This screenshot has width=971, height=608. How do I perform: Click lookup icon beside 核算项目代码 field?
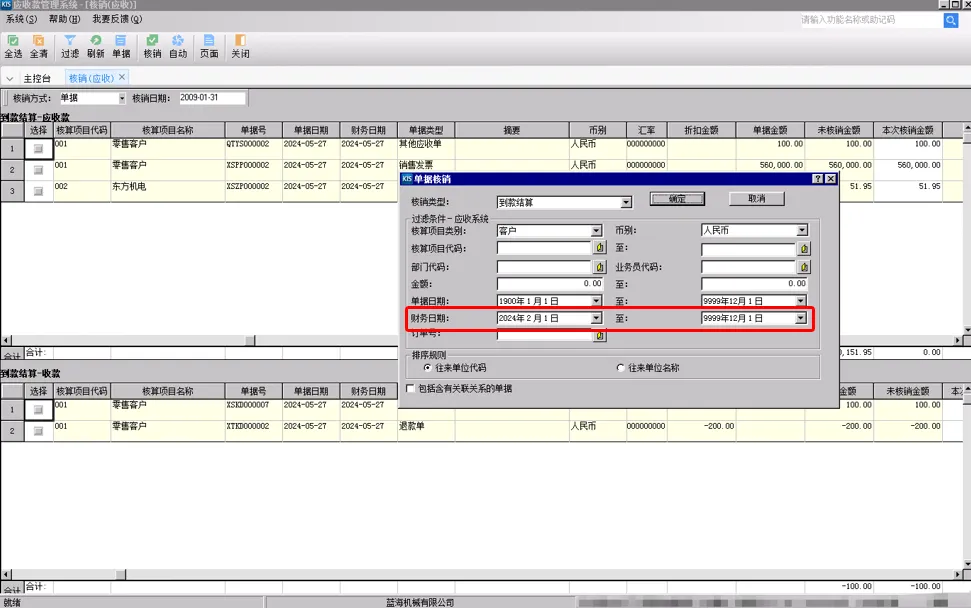click(599, 248)
